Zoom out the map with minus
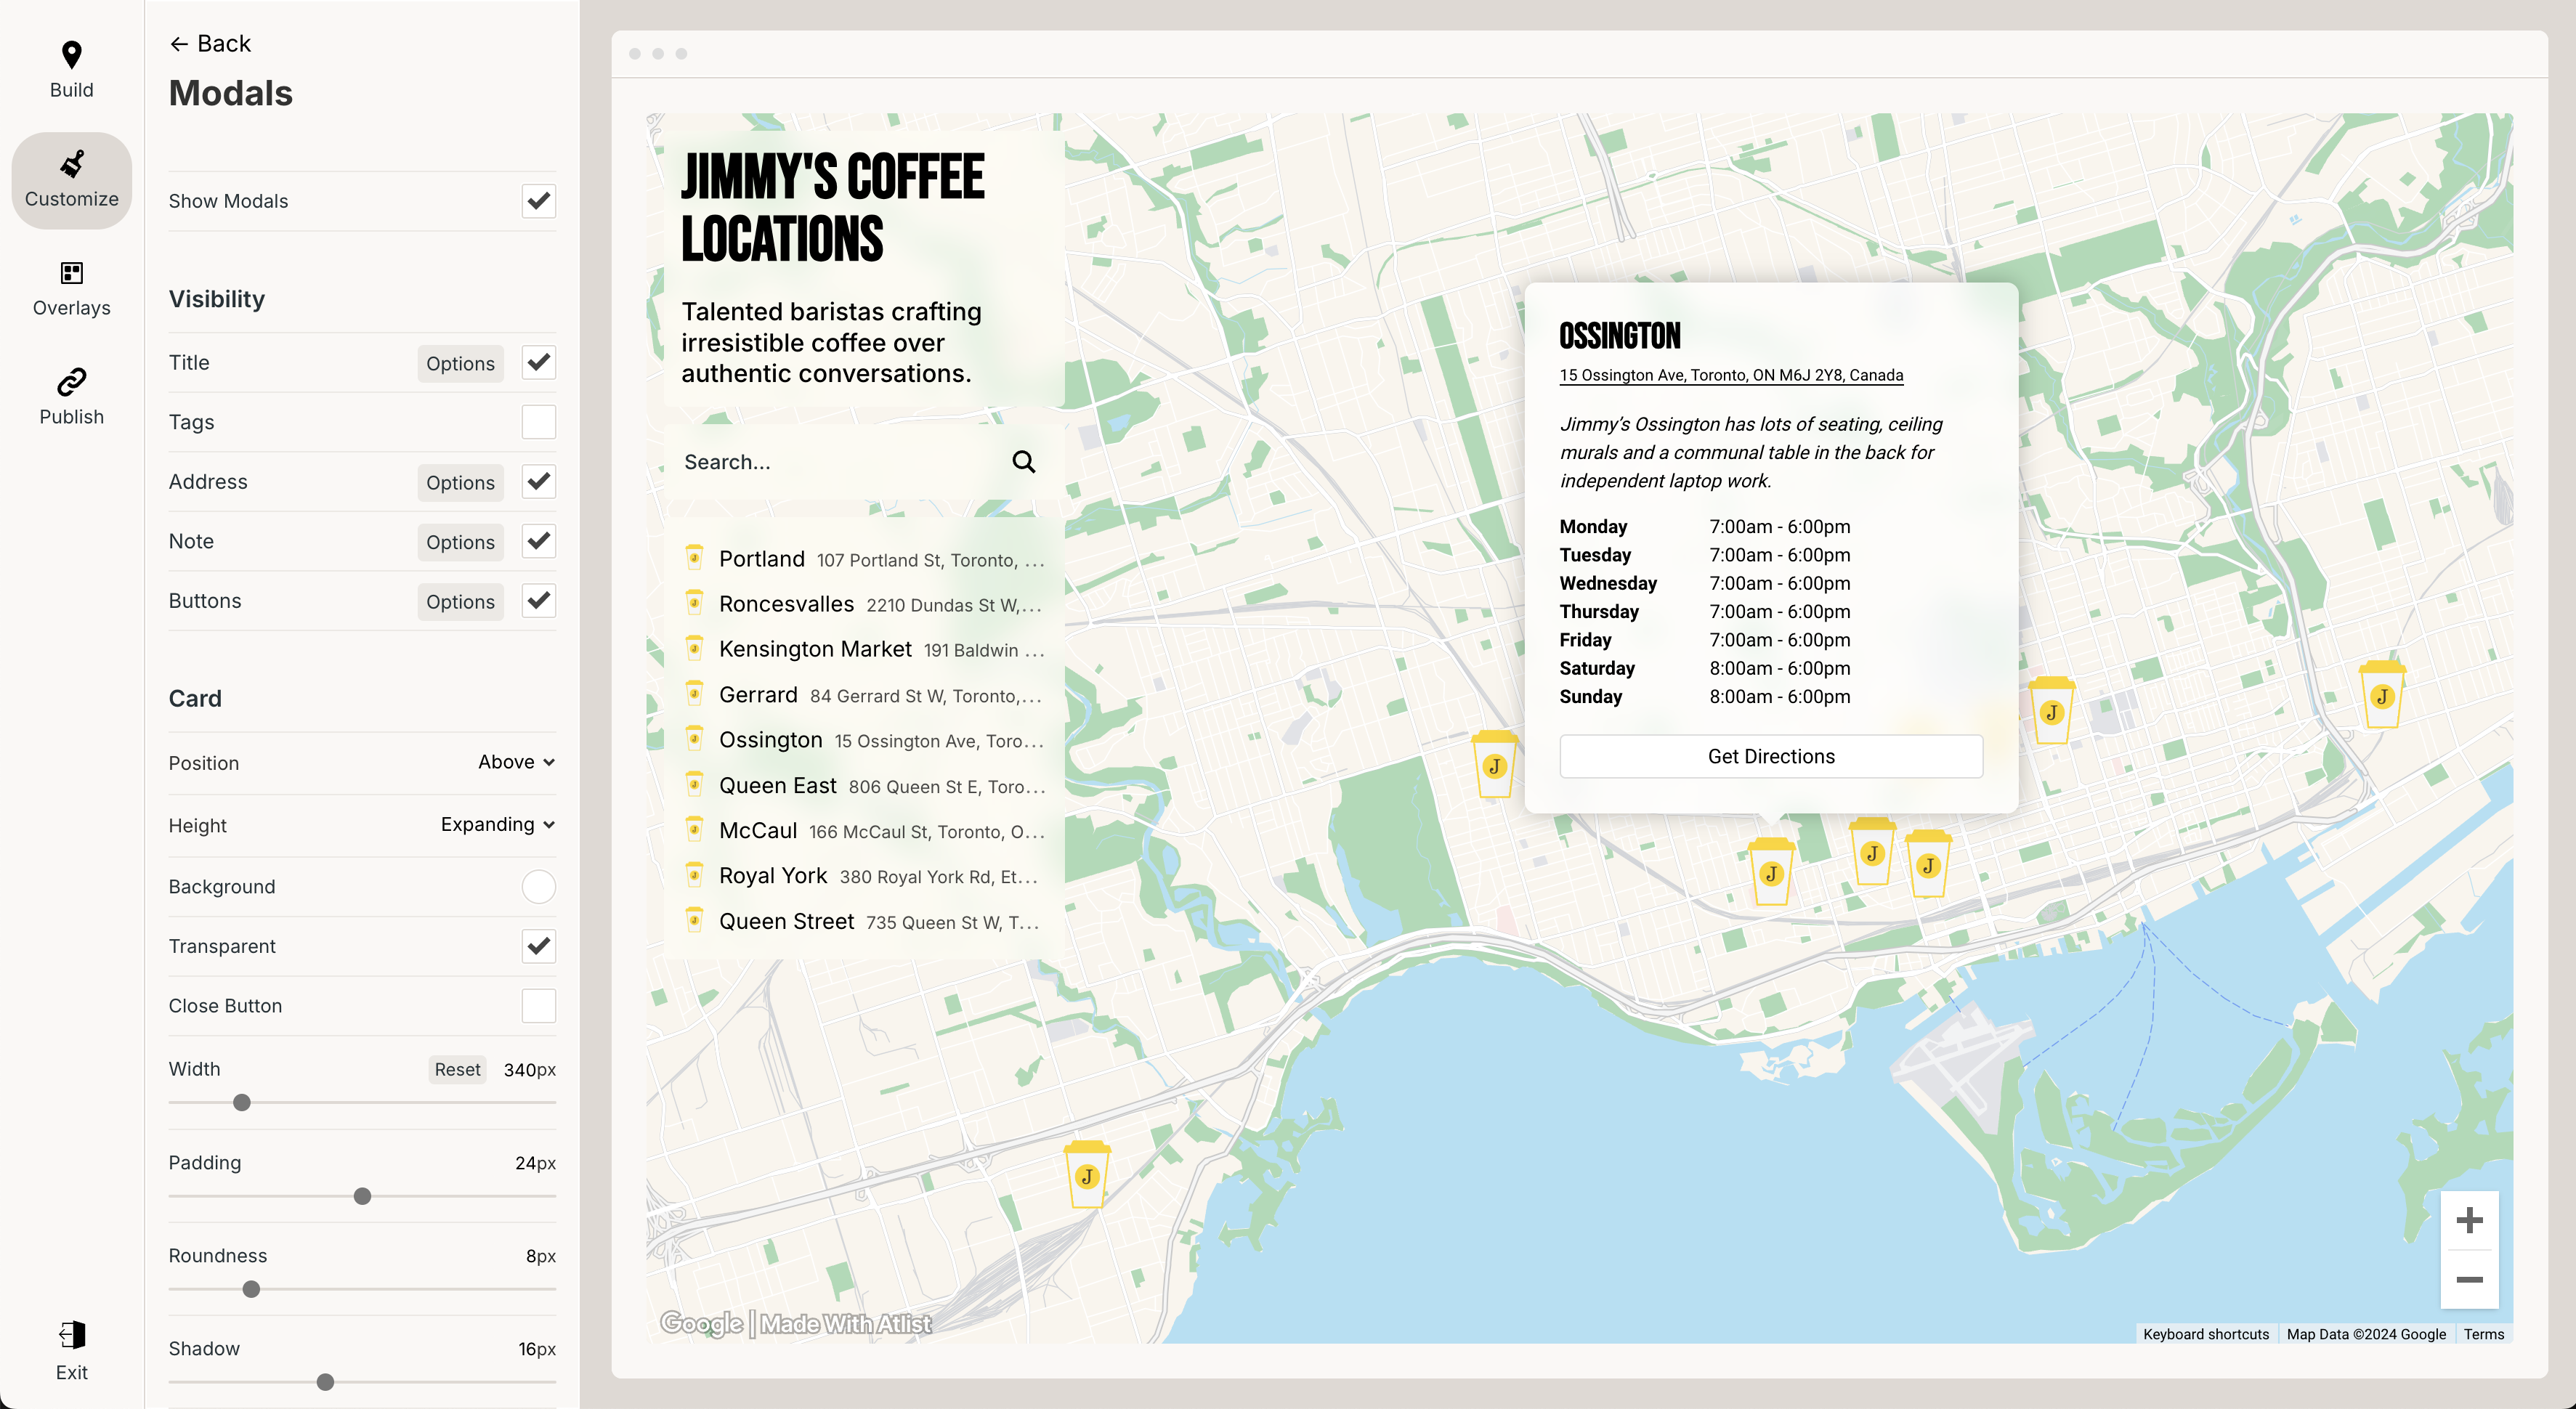Image resolution: width=2576 pixels, height=1409 pixels. (2469, 1280)
